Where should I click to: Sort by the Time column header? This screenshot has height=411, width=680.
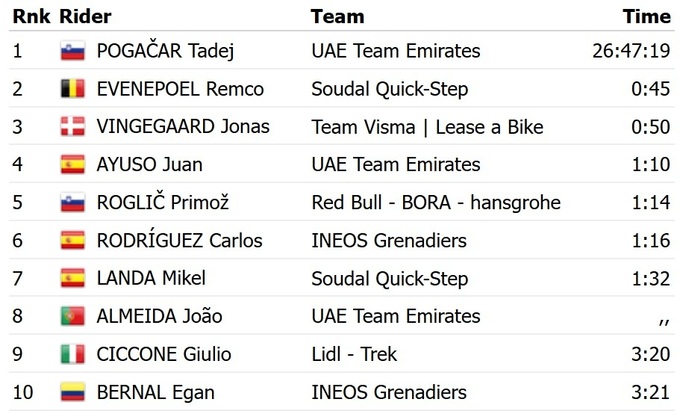click(x=646, y=16)
